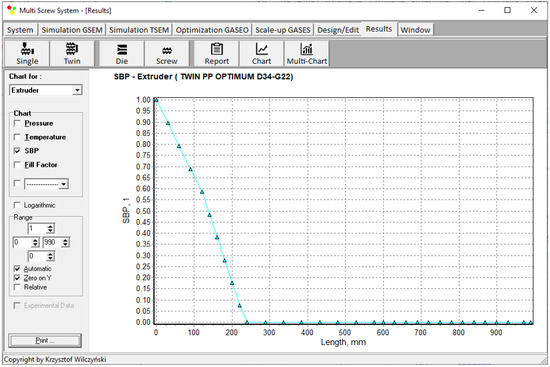Click the Print button
550x367 pixels.
pos(45,340)
